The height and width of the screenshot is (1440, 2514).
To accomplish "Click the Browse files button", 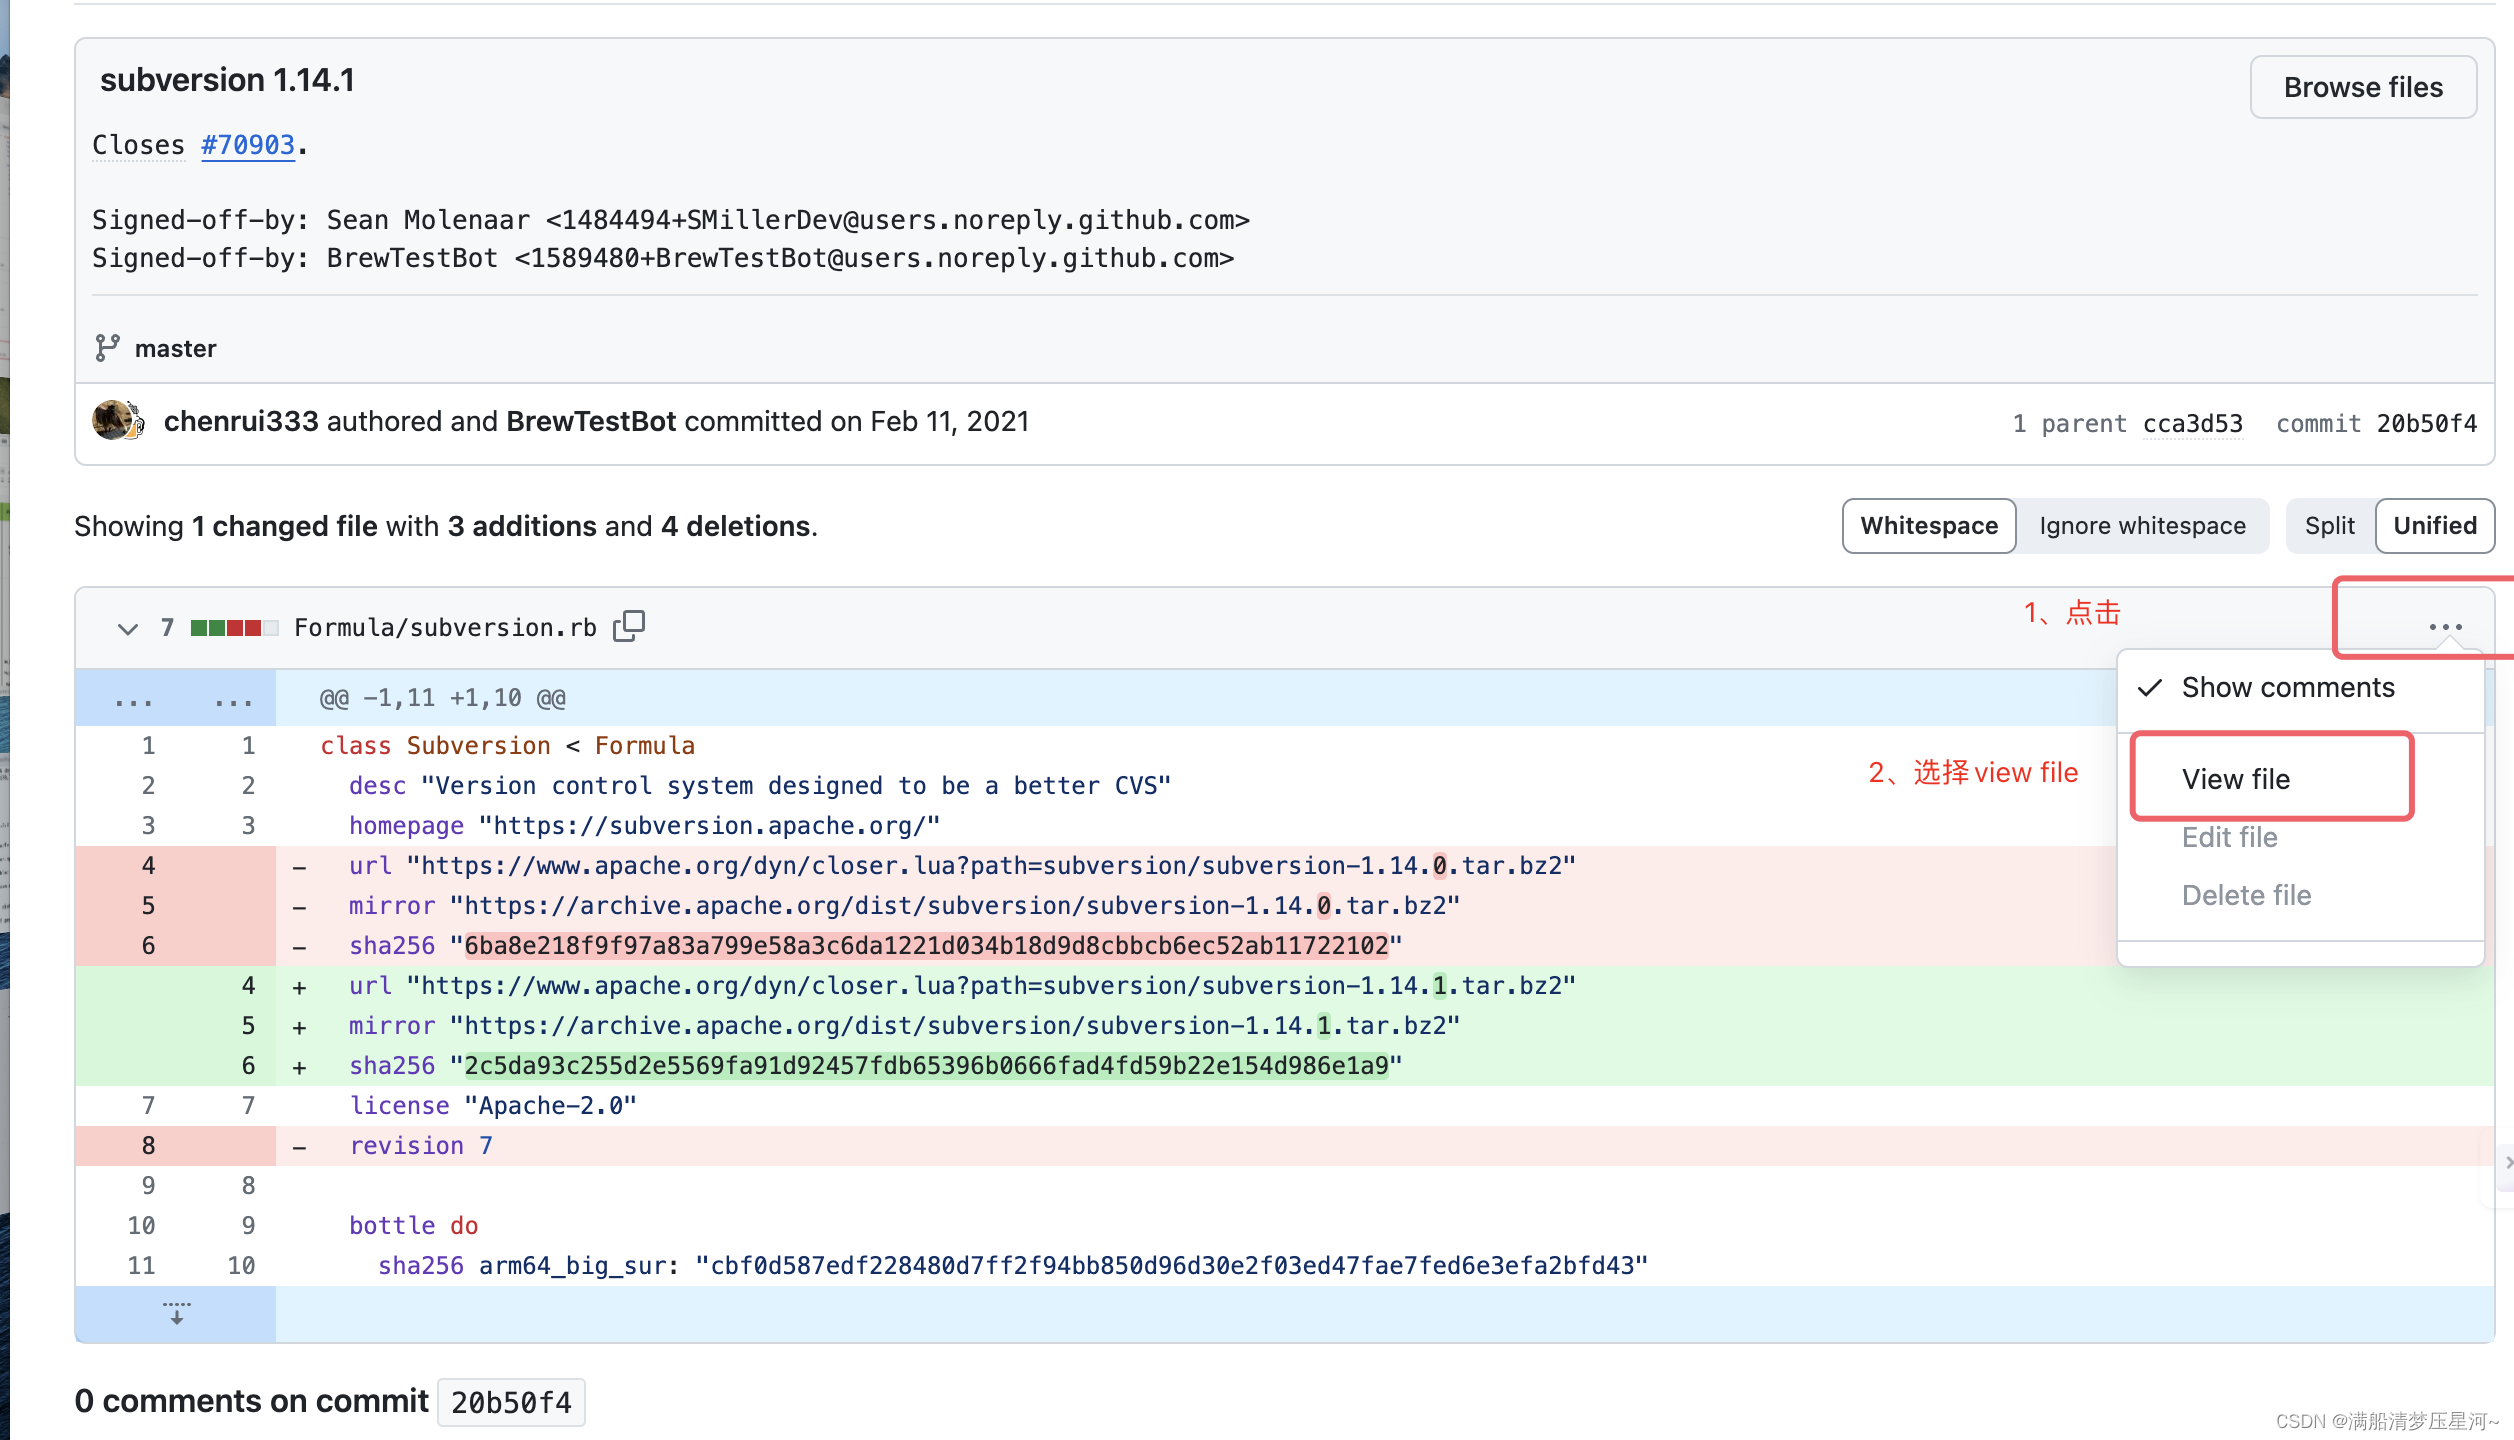I will pyautogui.click(x=2363, y=87).
